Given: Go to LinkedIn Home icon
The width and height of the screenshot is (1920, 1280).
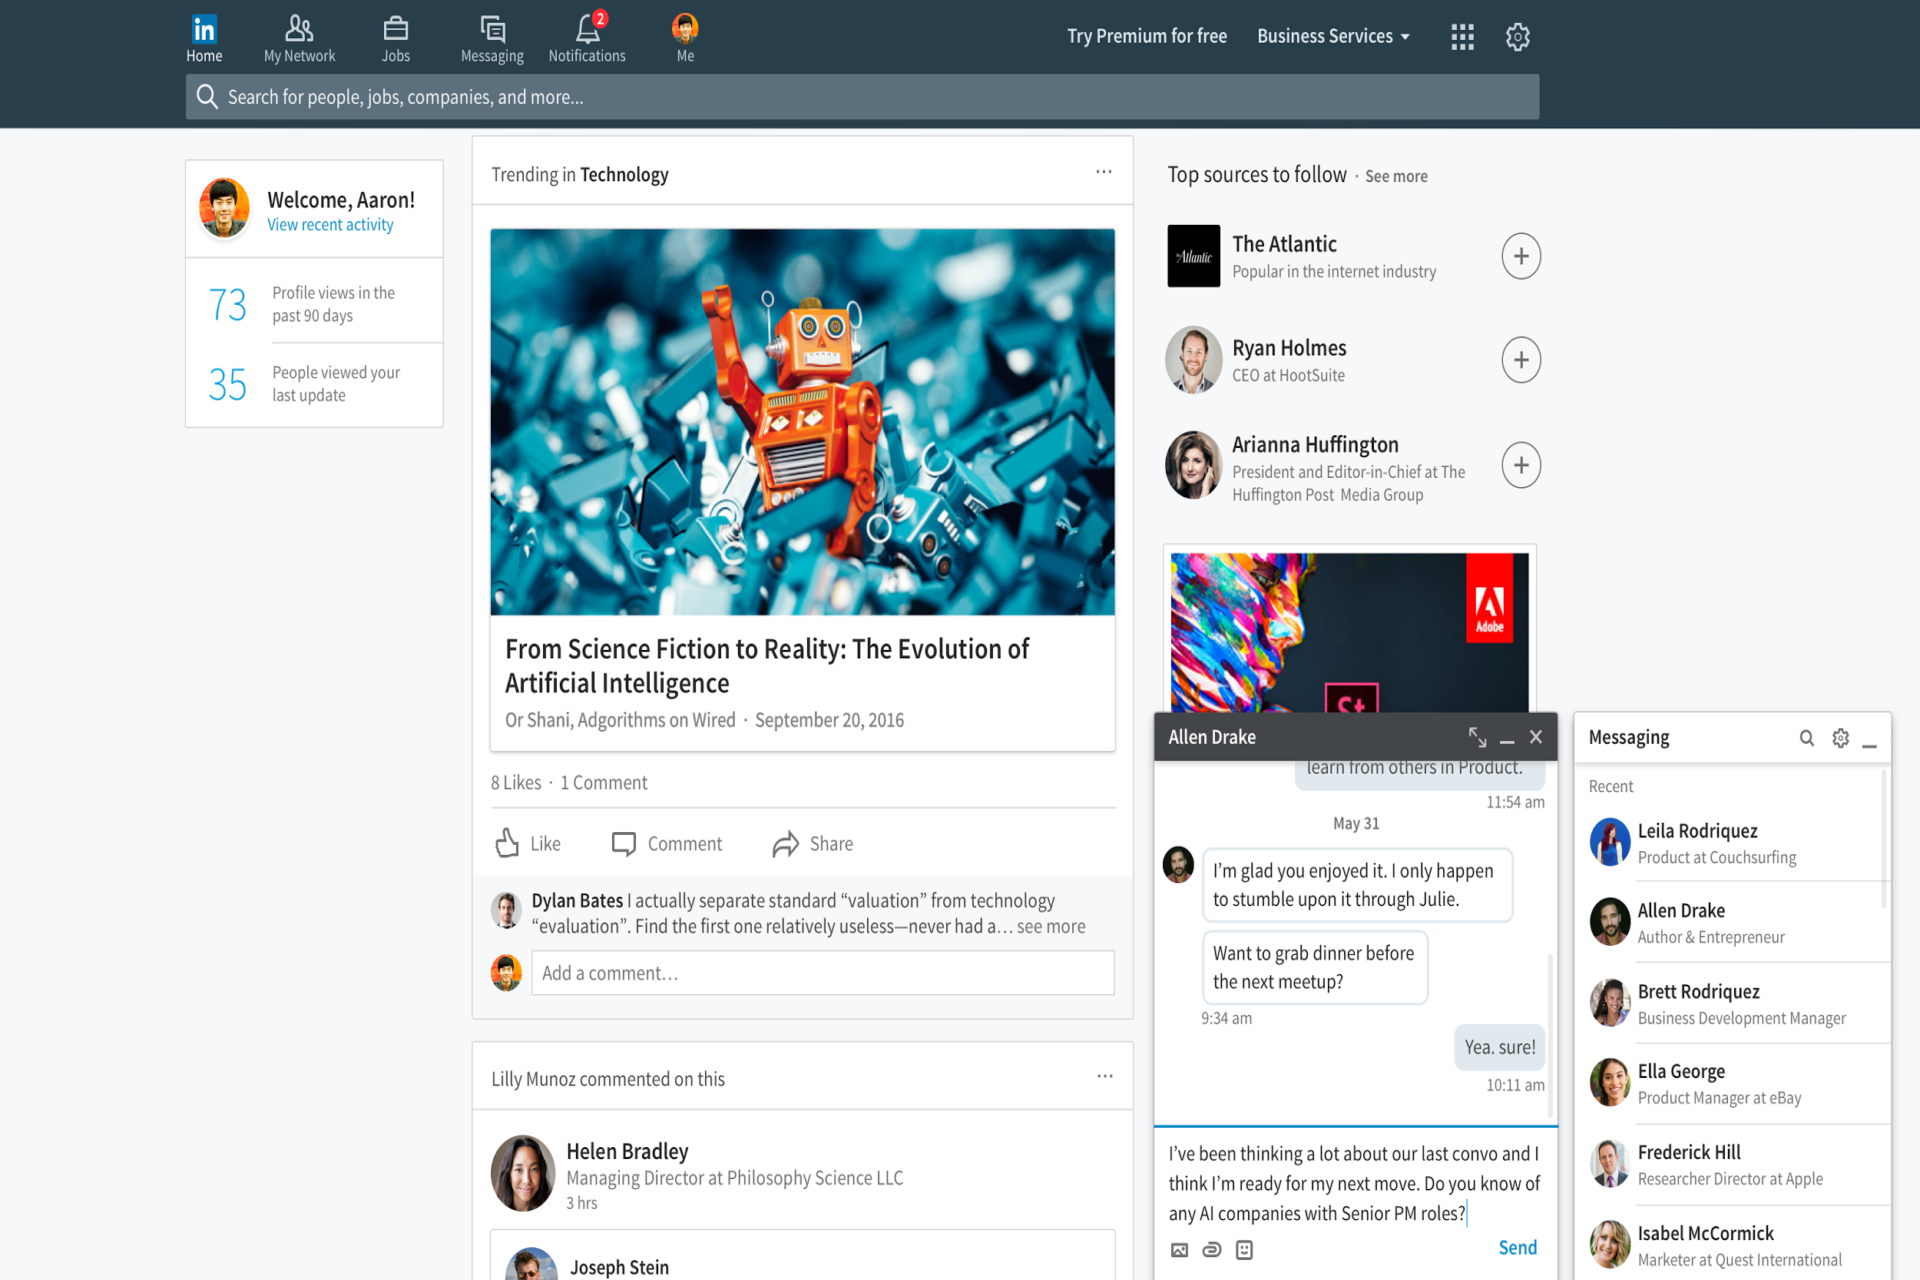Looking at the screenshot, I should (x=204, y=38).
